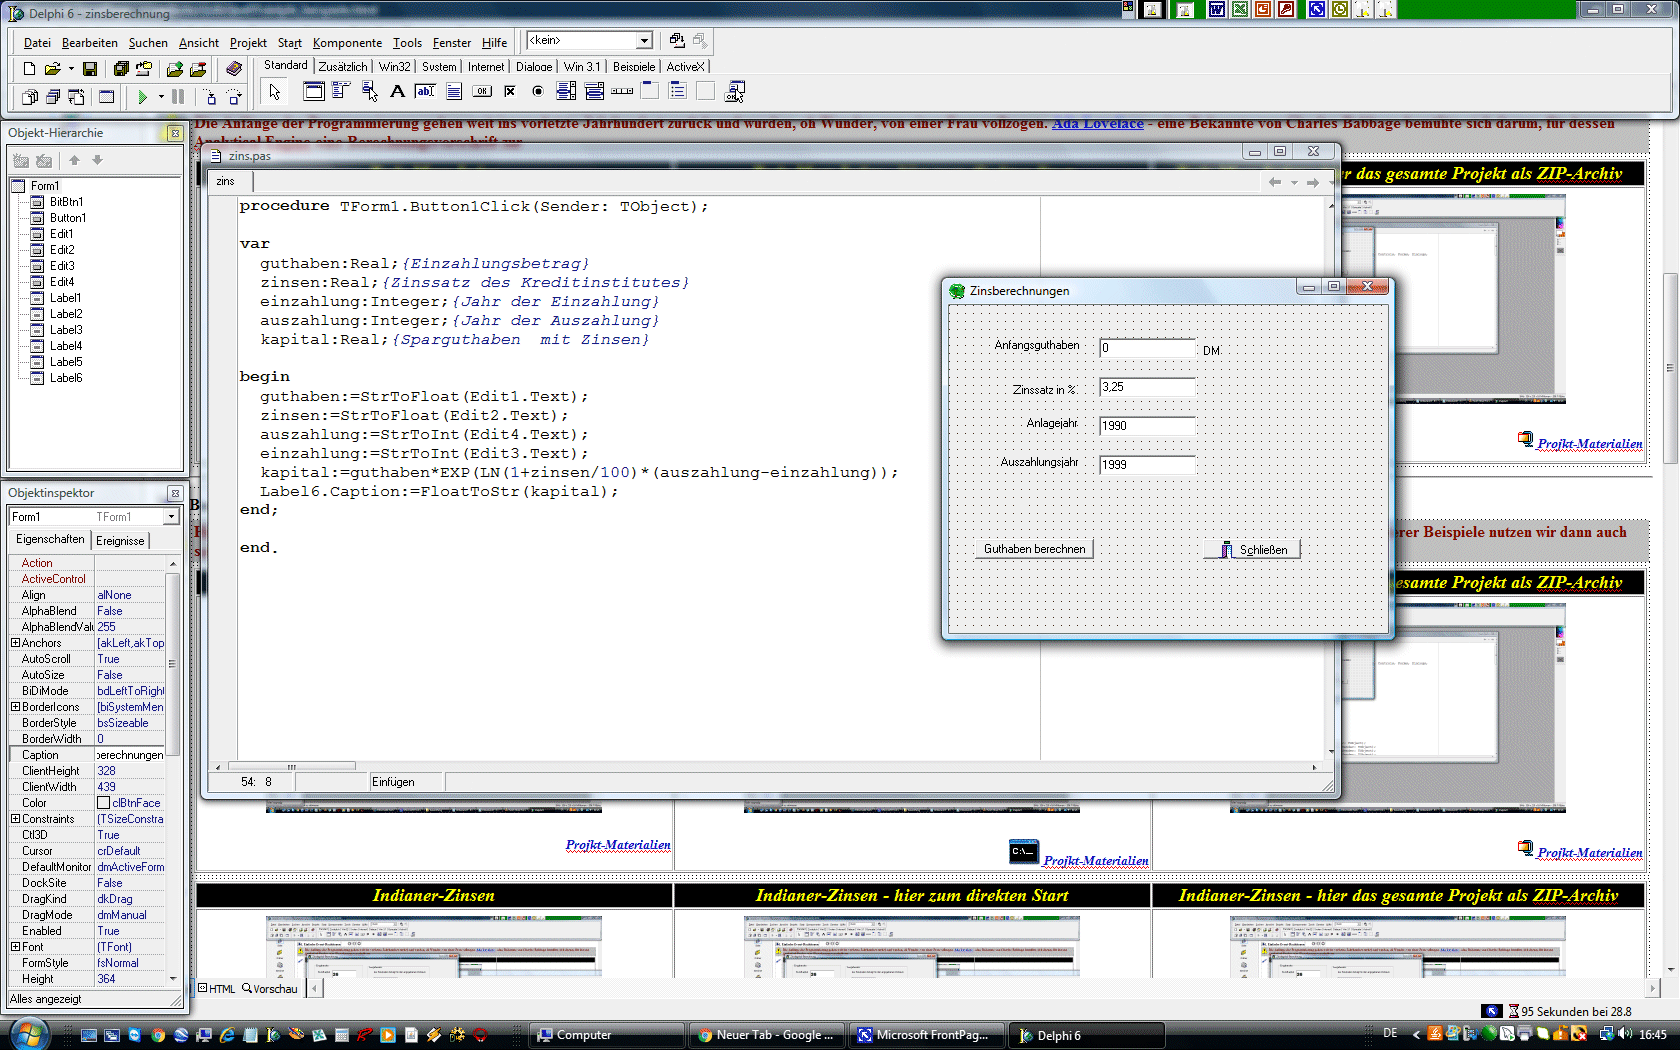Click the New Form toolbar icon
Viewport: 1680px width, 1050px height.
107,97
